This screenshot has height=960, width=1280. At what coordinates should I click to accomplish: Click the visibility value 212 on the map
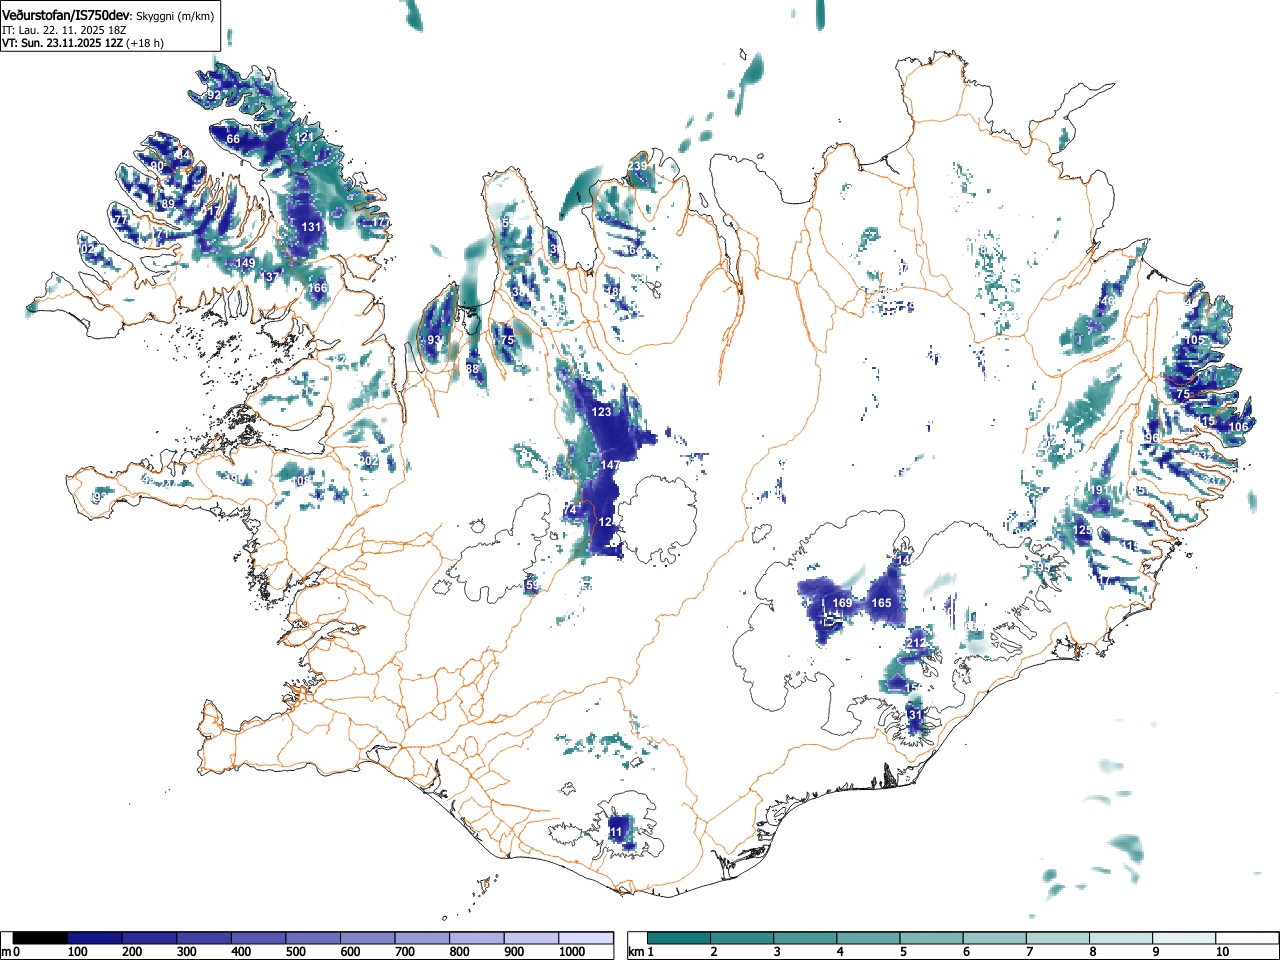point(917,642)
